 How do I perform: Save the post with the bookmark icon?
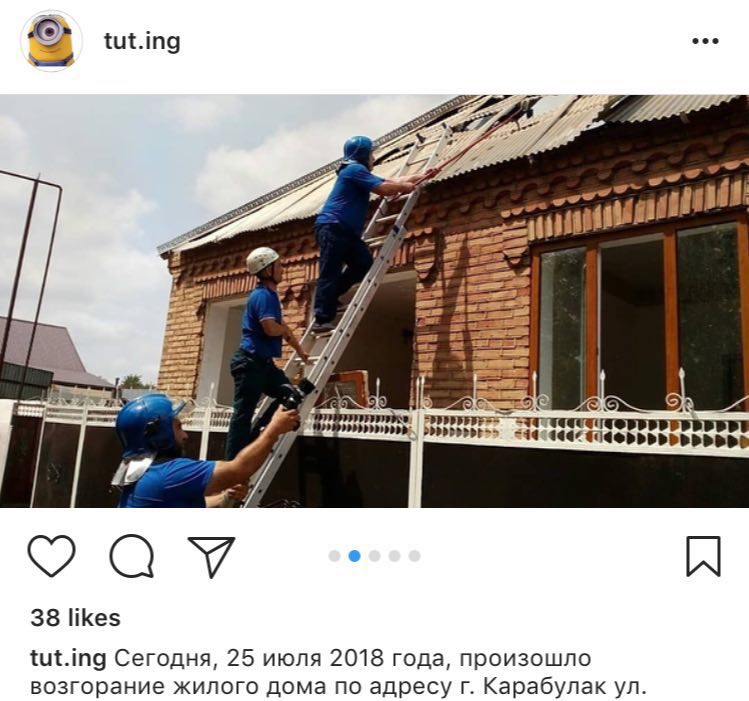(x=703, y=556)
